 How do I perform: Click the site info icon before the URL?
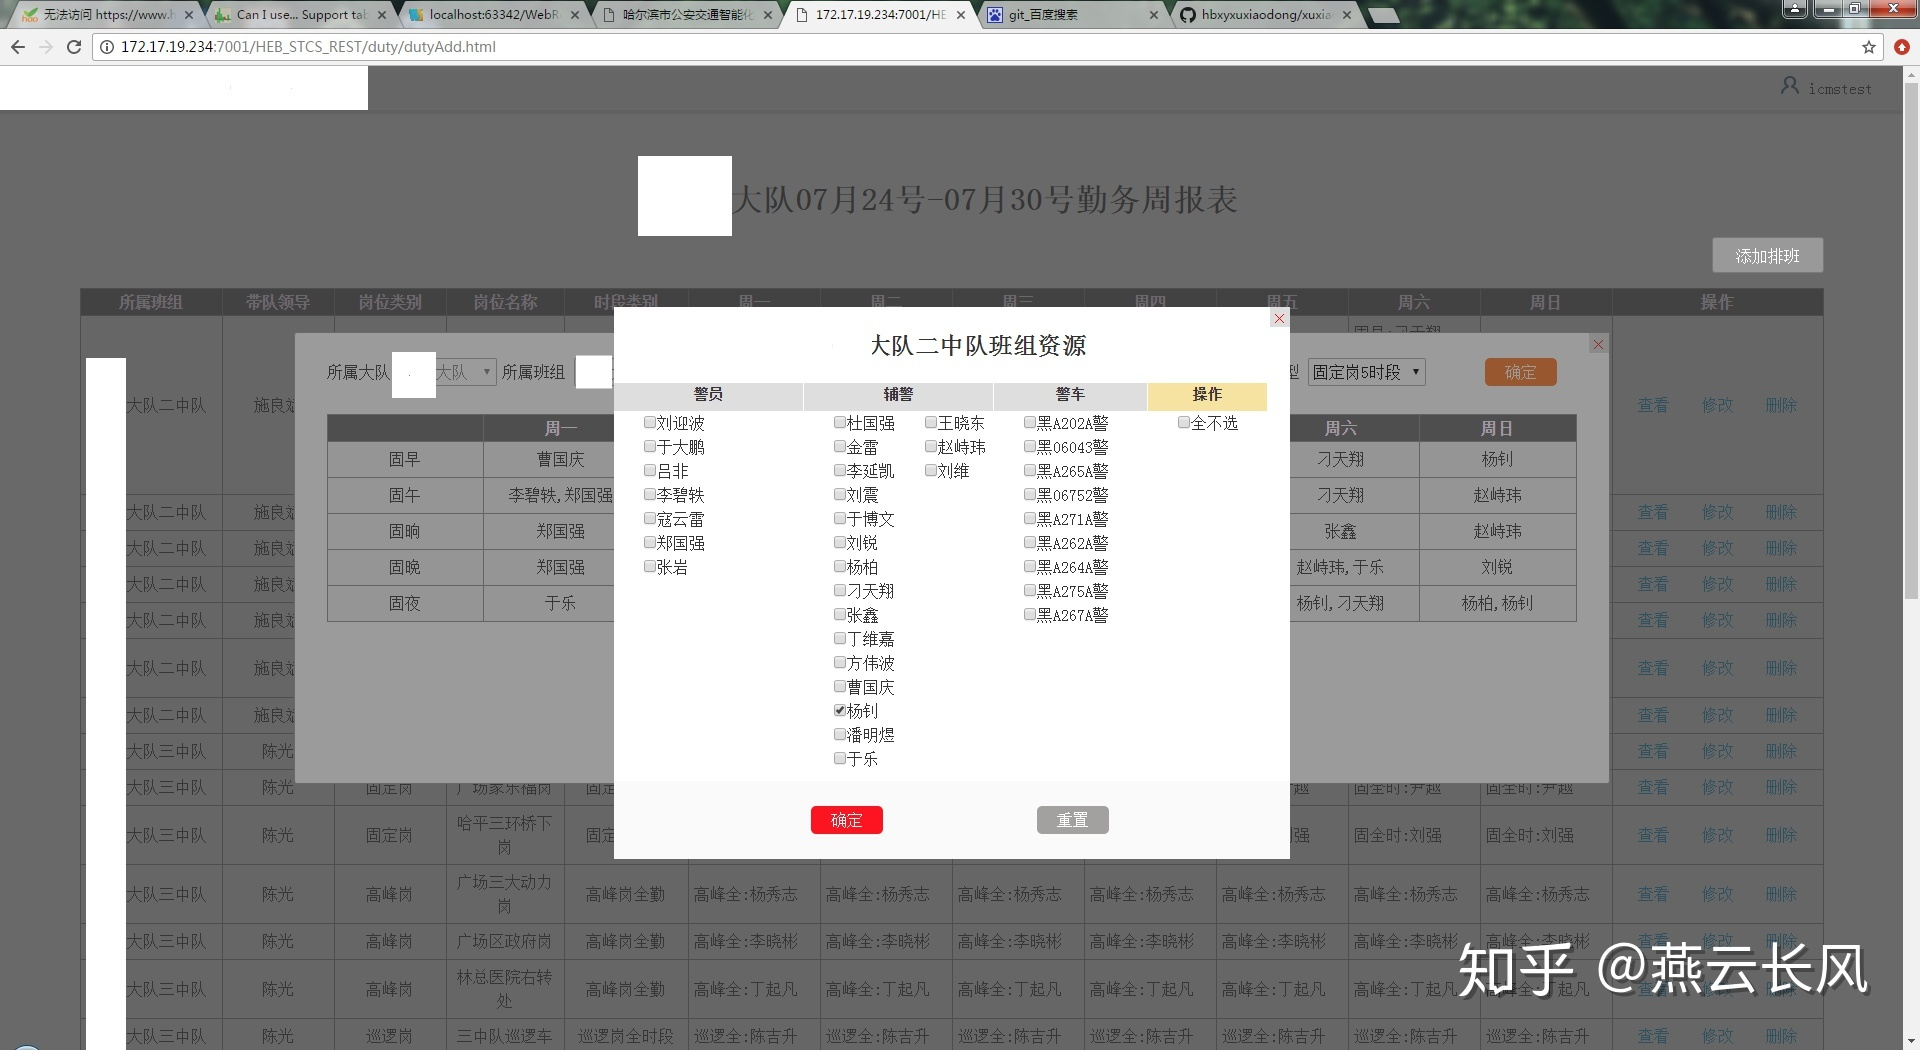click(x=106, y=46)
